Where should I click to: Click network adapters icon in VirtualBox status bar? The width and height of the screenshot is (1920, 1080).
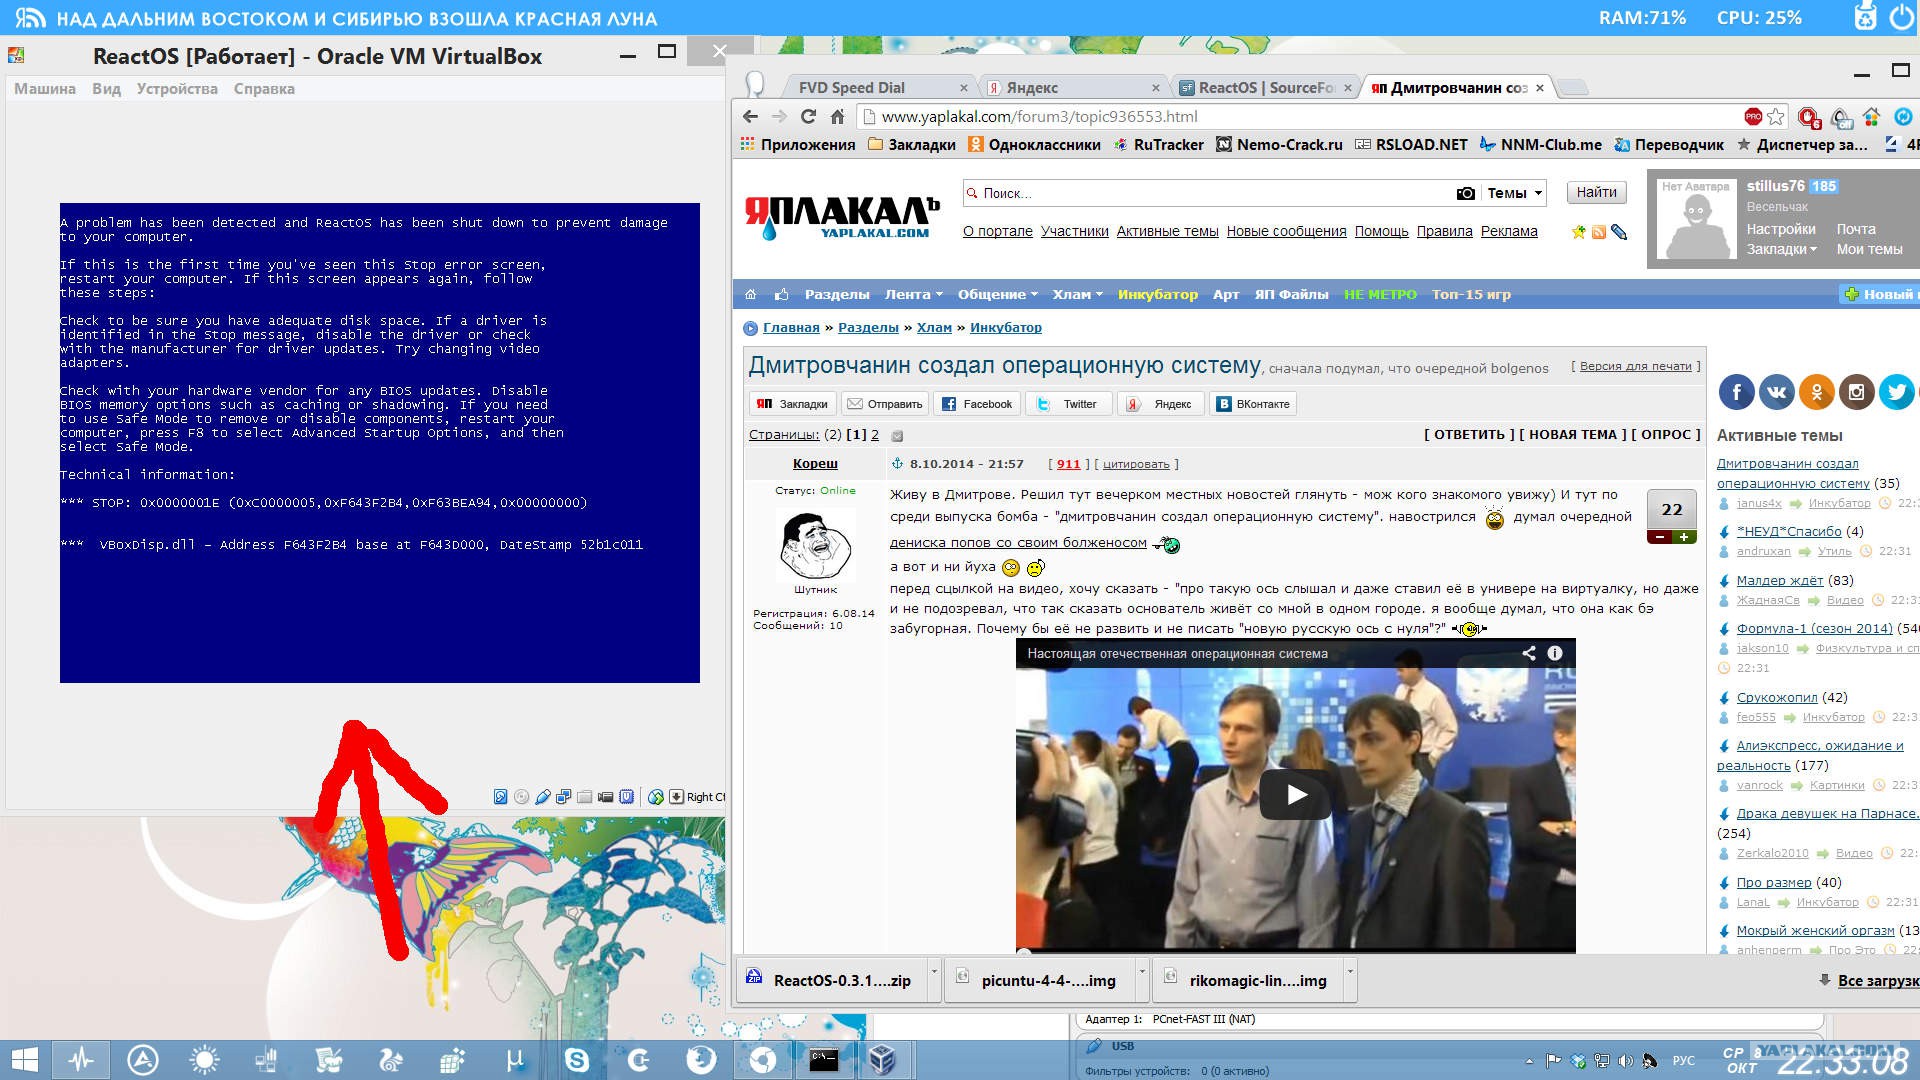coord(563,797)
